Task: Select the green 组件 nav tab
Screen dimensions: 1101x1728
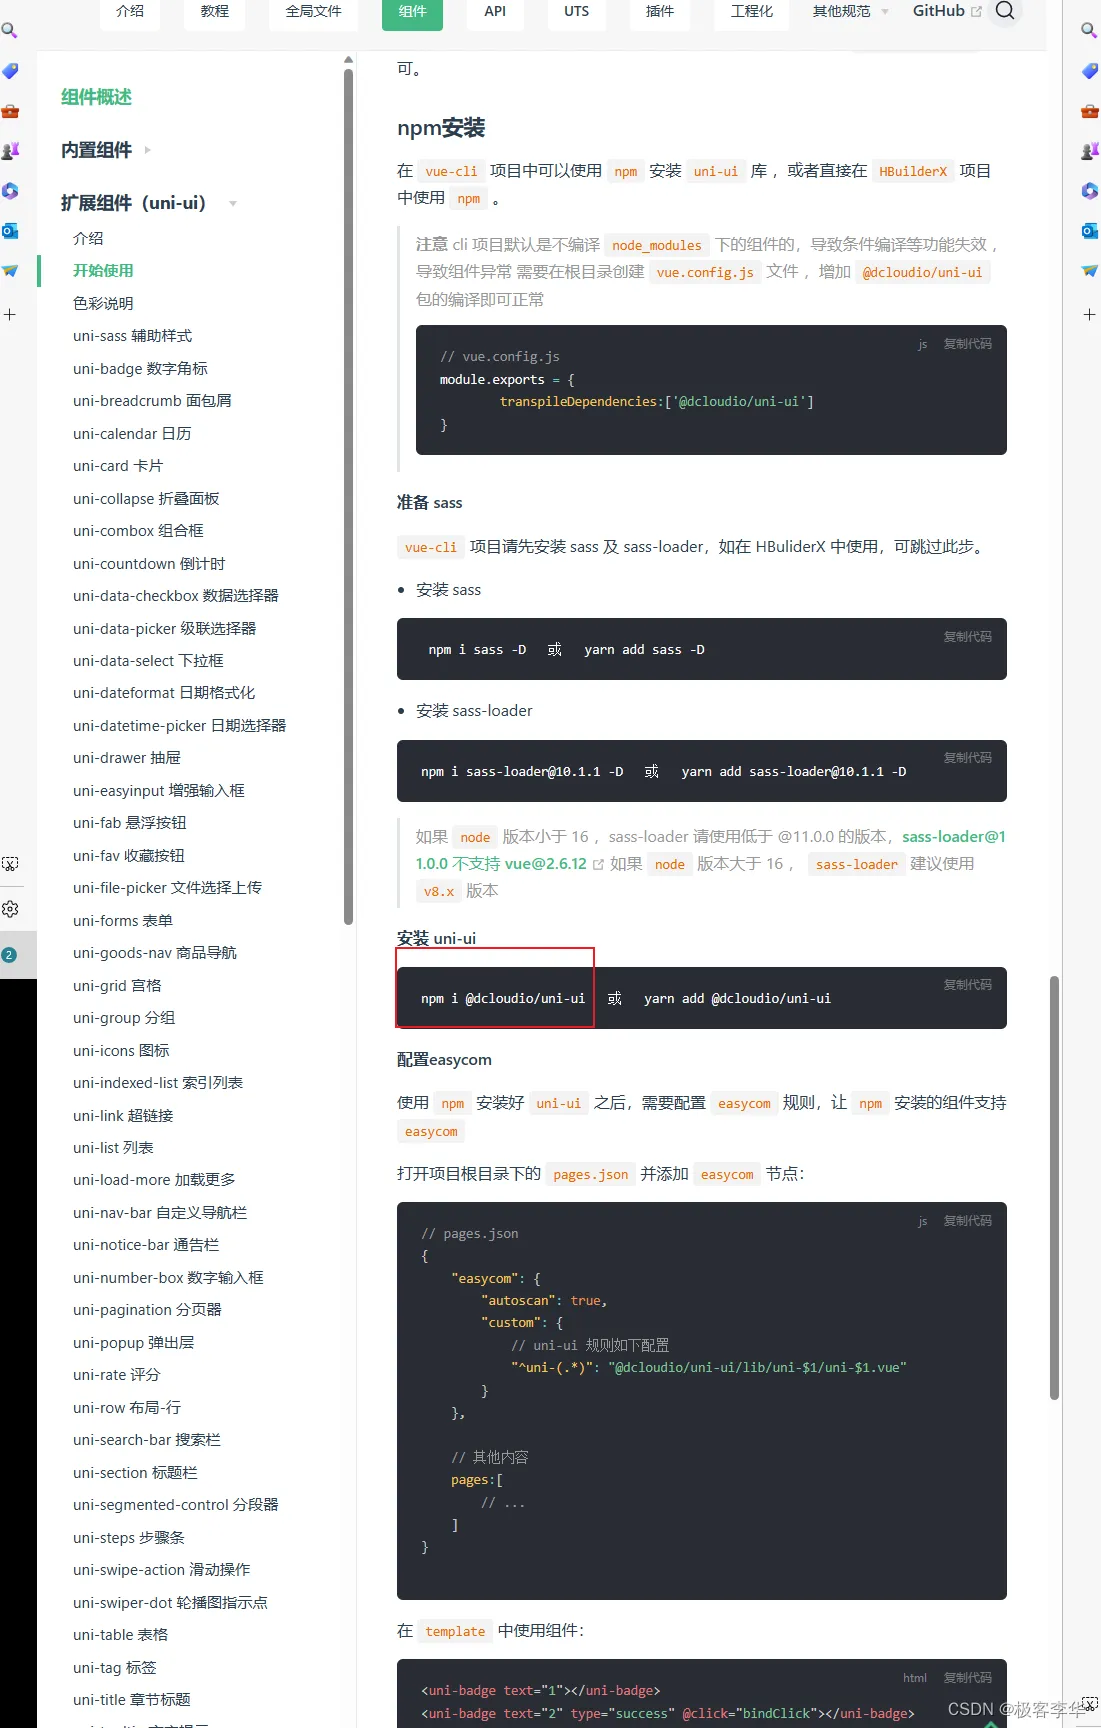Action: tap(412, 12)
